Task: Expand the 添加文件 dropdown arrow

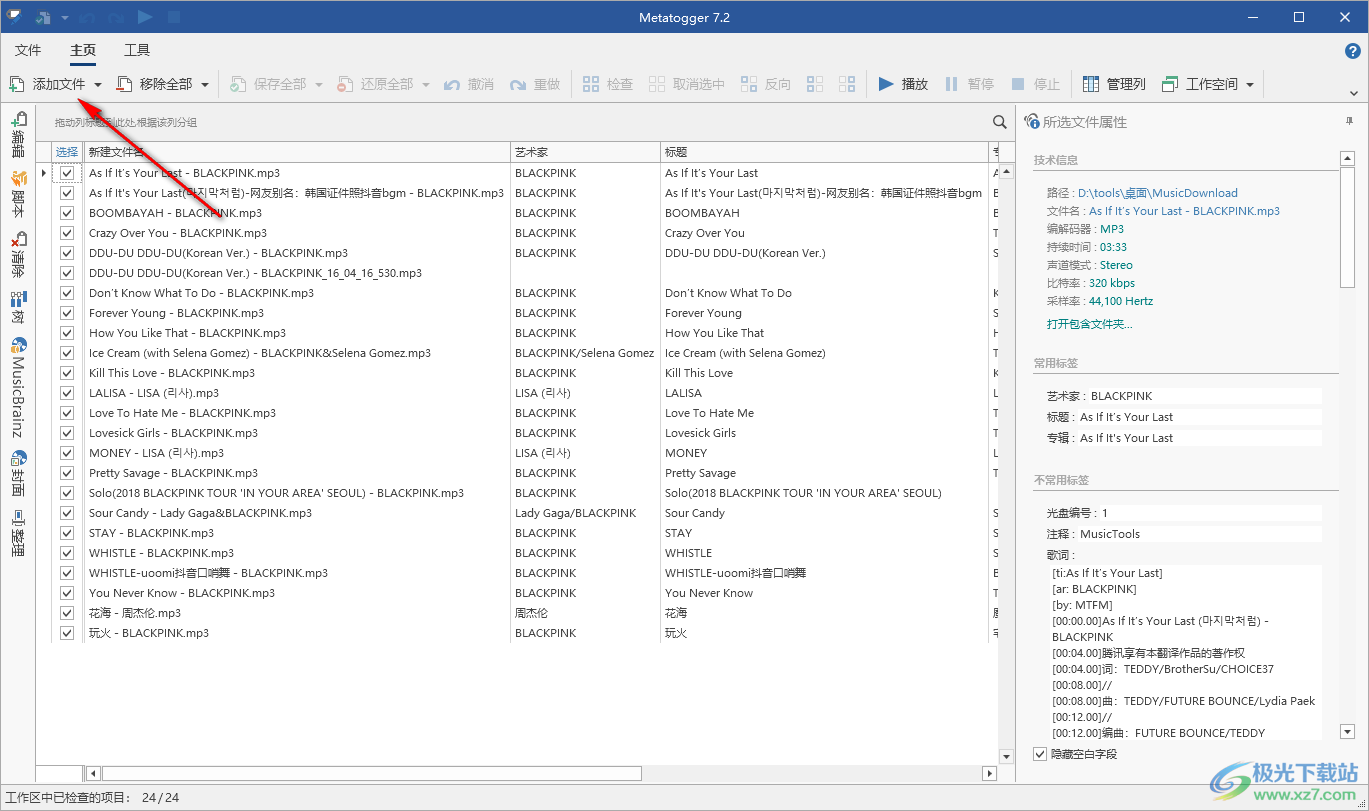Action: click(98, 85)
